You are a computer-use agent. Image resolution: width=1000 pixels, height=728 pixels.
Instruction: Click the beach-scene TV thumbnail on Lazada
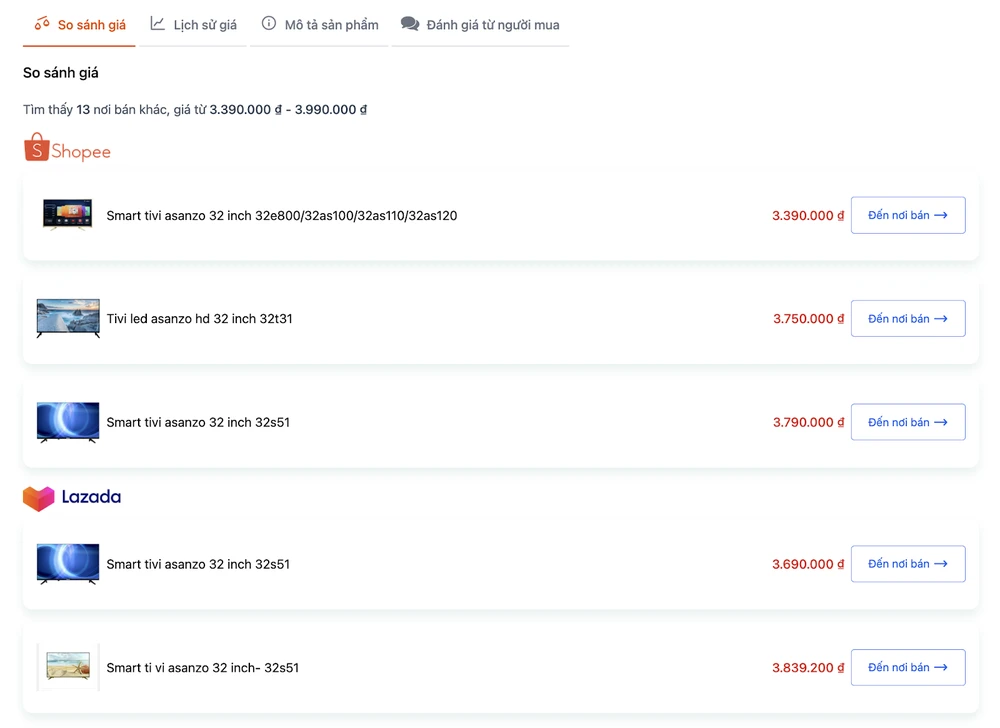click(68, 667)
